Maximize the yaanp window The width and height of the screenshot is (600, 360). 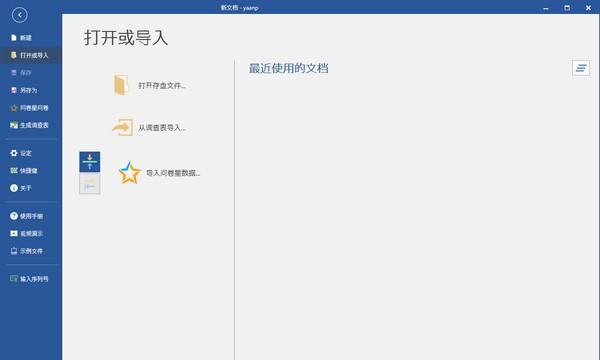pyautogui.click(x=567, y=8)
